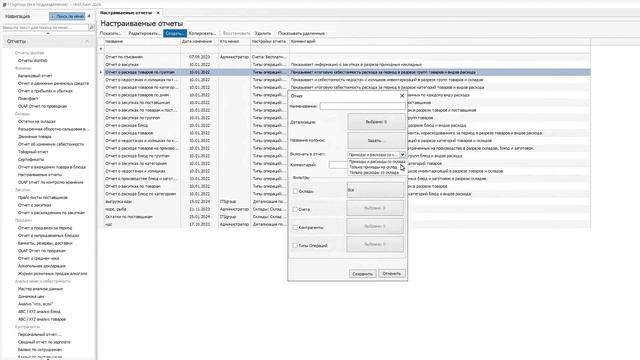
Task: Click the Комментарий column header
Action: (440, 41)
